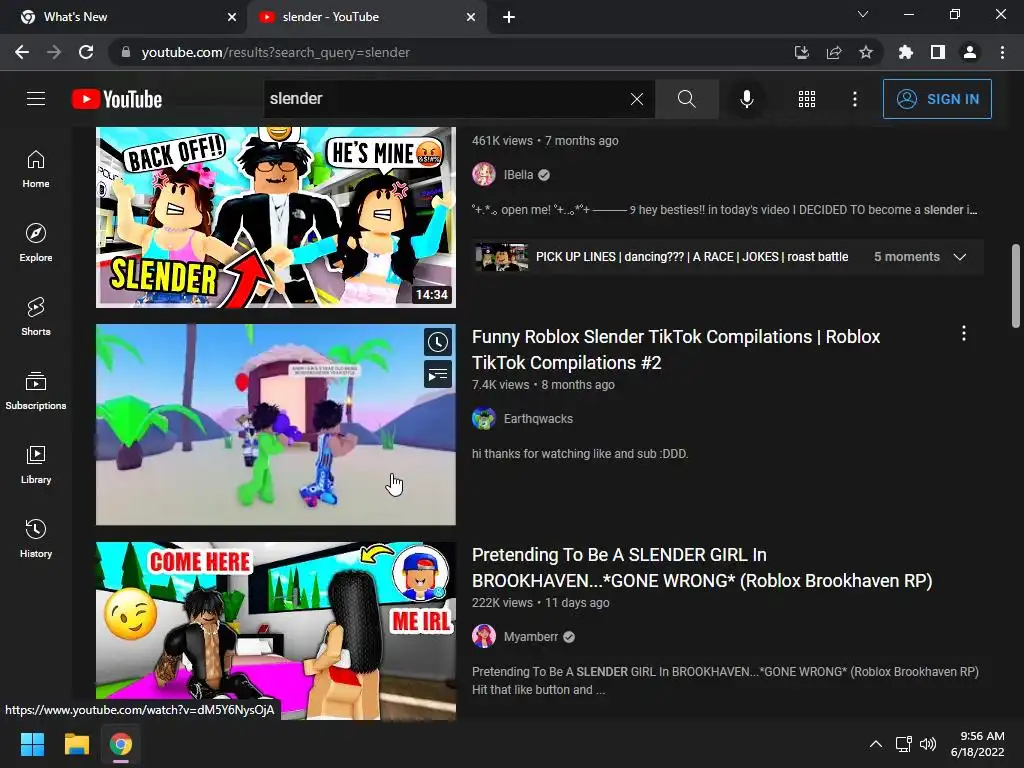Toggle the Chrome side panel
The width and height of the screenshot is (1024, 768).
(x=938, y=52)
